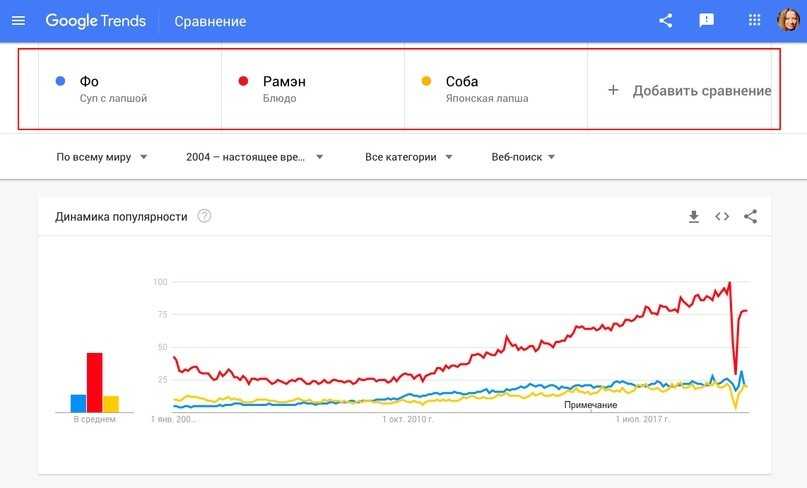The image size is (807, 488).
Task: Share the popularity dynamics chart
Action: pos(750,216)
